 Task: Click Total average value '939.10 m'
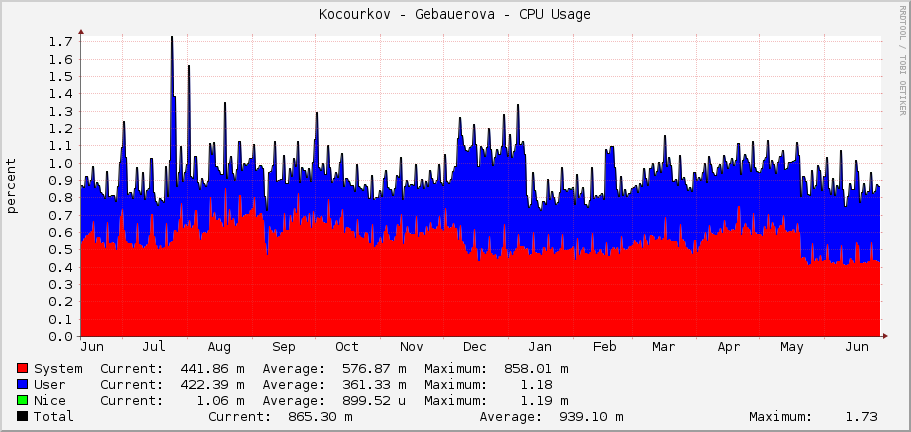[x=591, y=416]
